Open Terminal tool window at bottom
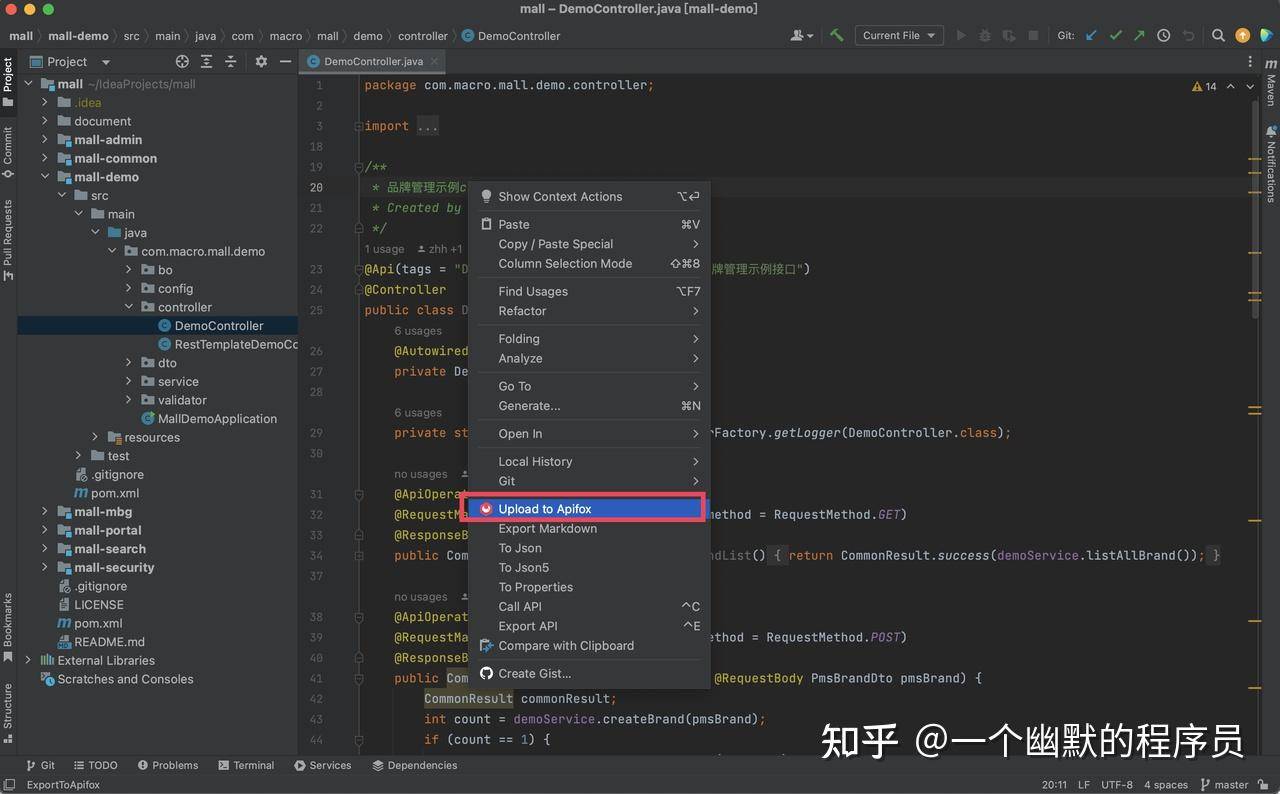Image resolution: width=1280 pixels, height=794 pixels. [x=244, y=765]
